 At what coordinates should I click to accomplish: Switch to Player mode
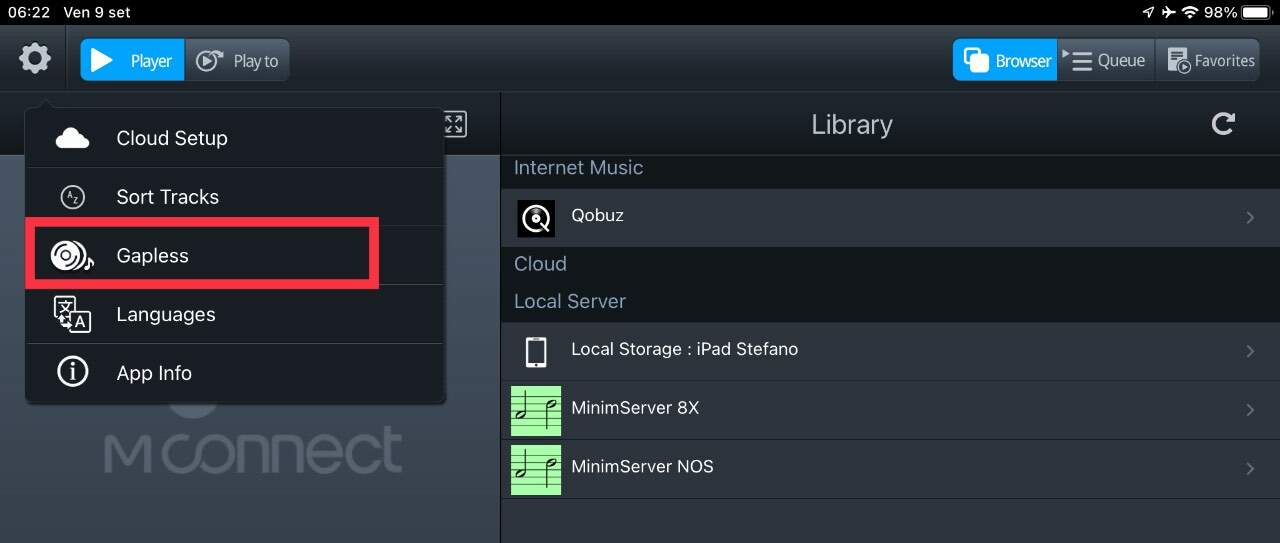pos(133,61)
